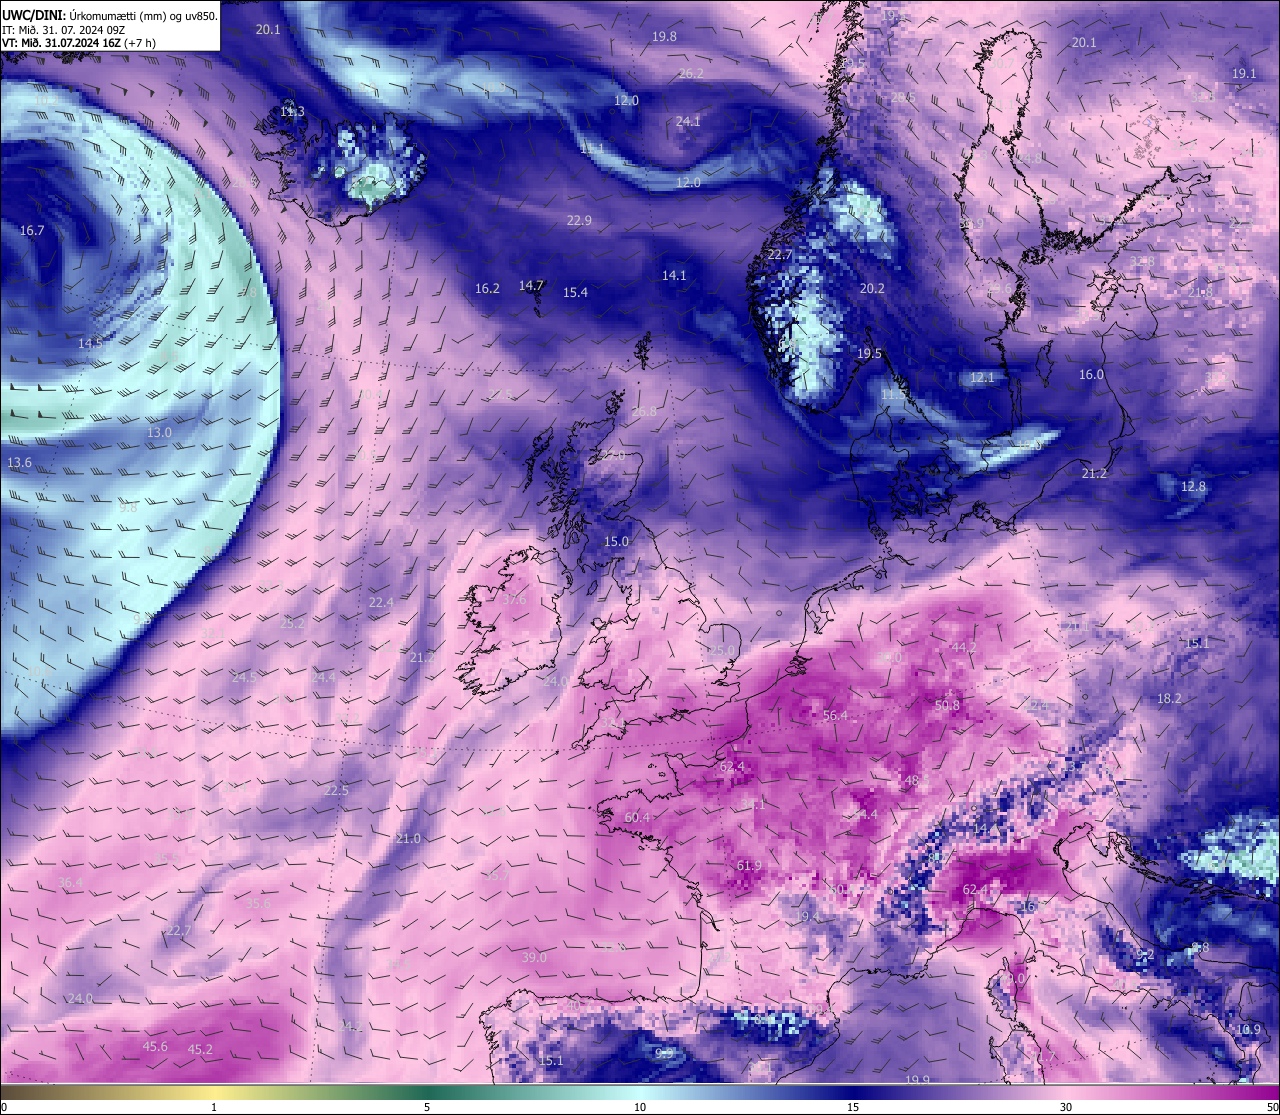The height and width of the screenshot is (1115, 1280).
Task: Click the 39.0 value in Bay of Biscay
Action: click(534, 958)
